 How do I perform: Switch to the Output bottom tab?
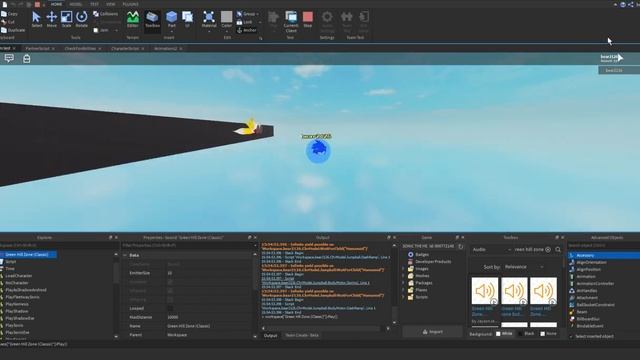(x=270, y=336)
